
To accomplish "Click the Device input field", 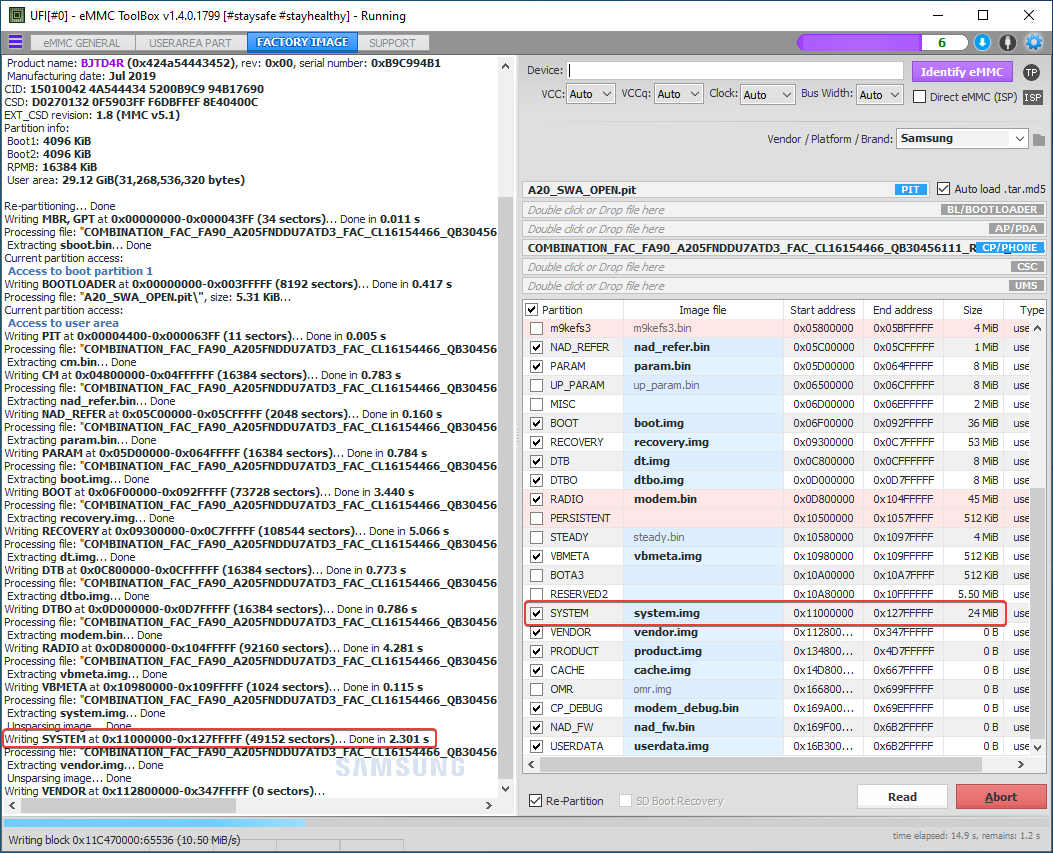I will coord(735,71).
